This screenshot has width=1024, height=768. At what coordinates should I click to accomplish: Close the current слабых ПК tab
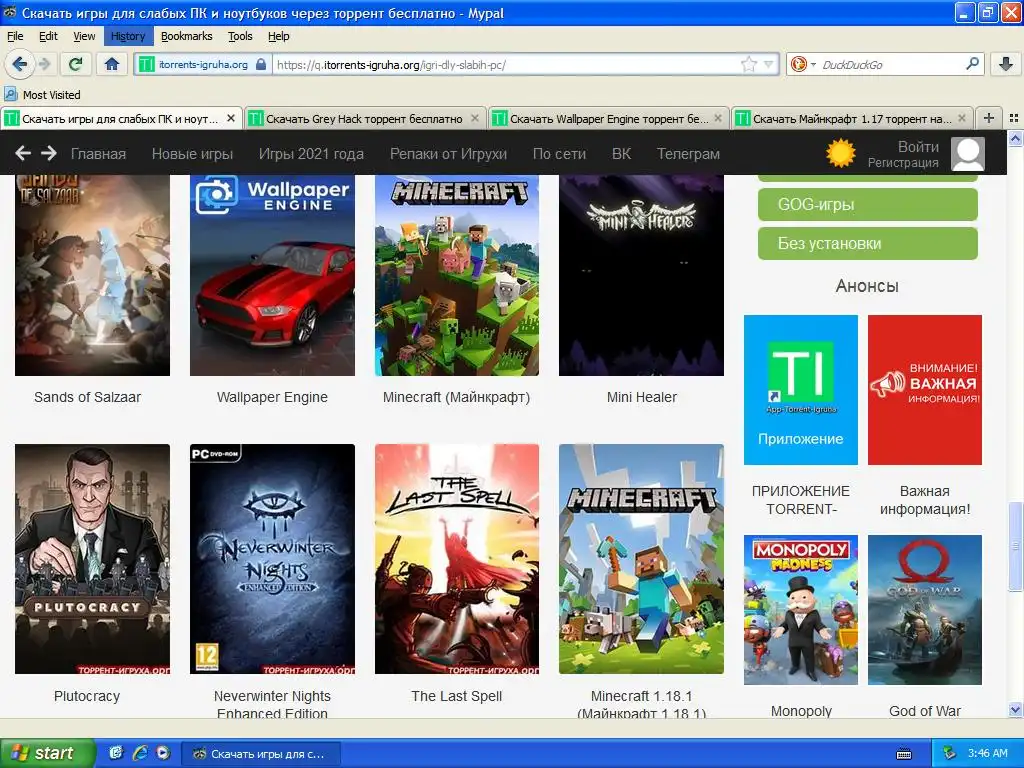(231, 118)
